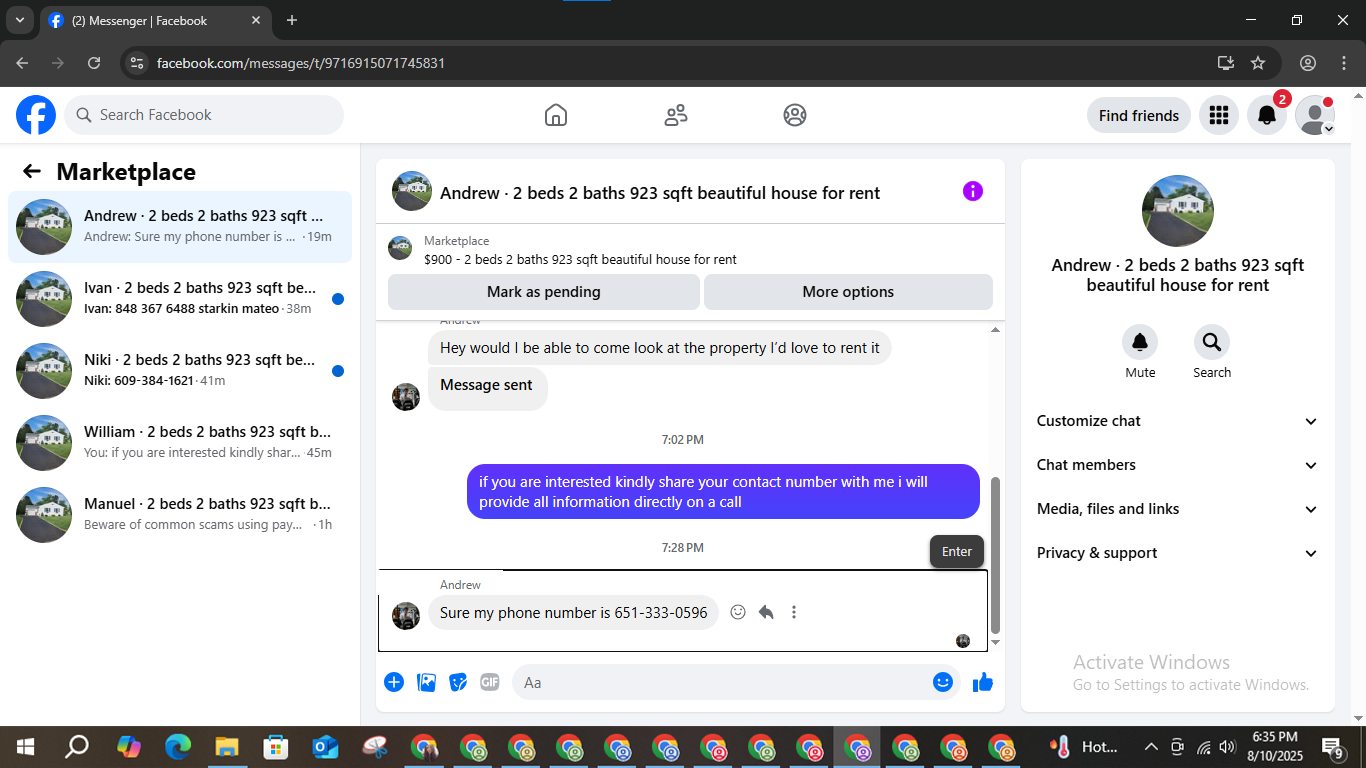
Task: Open the emoji picker in message box
Action: pyautogui.click(x=943, y=682)
